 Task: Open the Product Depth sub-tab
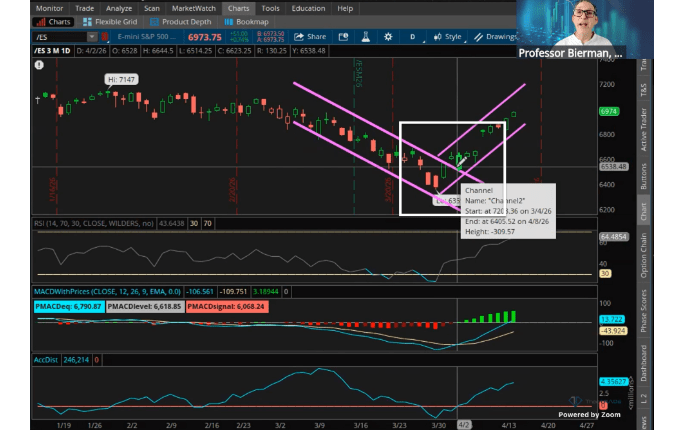(x=181, y=22)
